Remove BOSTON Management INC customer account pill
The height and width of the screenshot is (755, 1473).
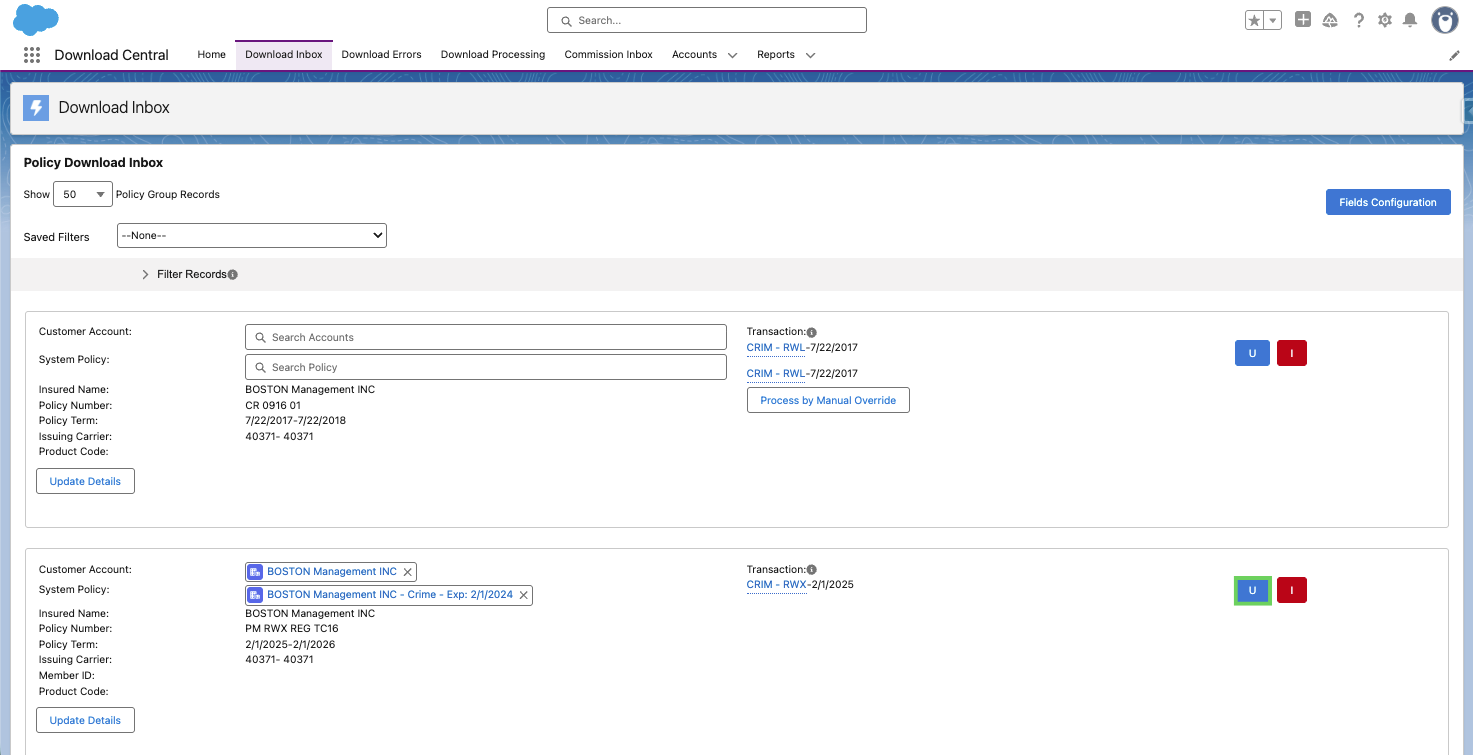click(407, 572)
